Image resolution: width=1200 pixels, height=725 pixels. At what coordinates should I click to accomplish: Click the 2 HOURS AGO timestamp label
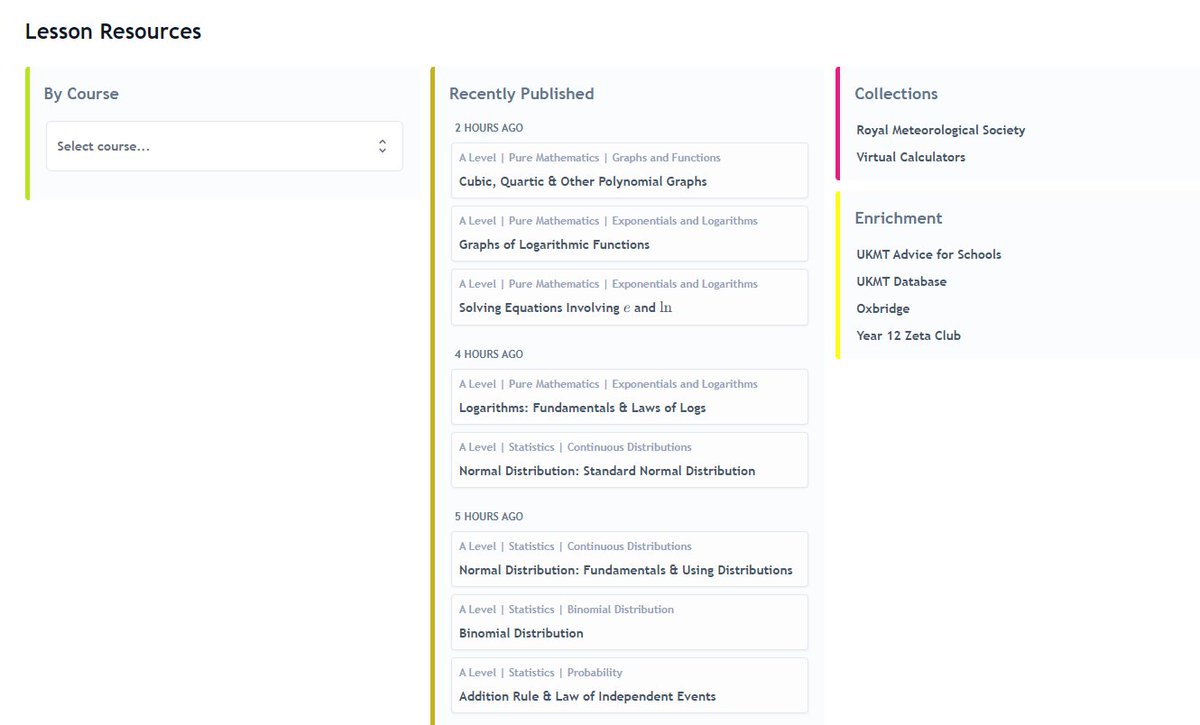(x=488, y=128)
